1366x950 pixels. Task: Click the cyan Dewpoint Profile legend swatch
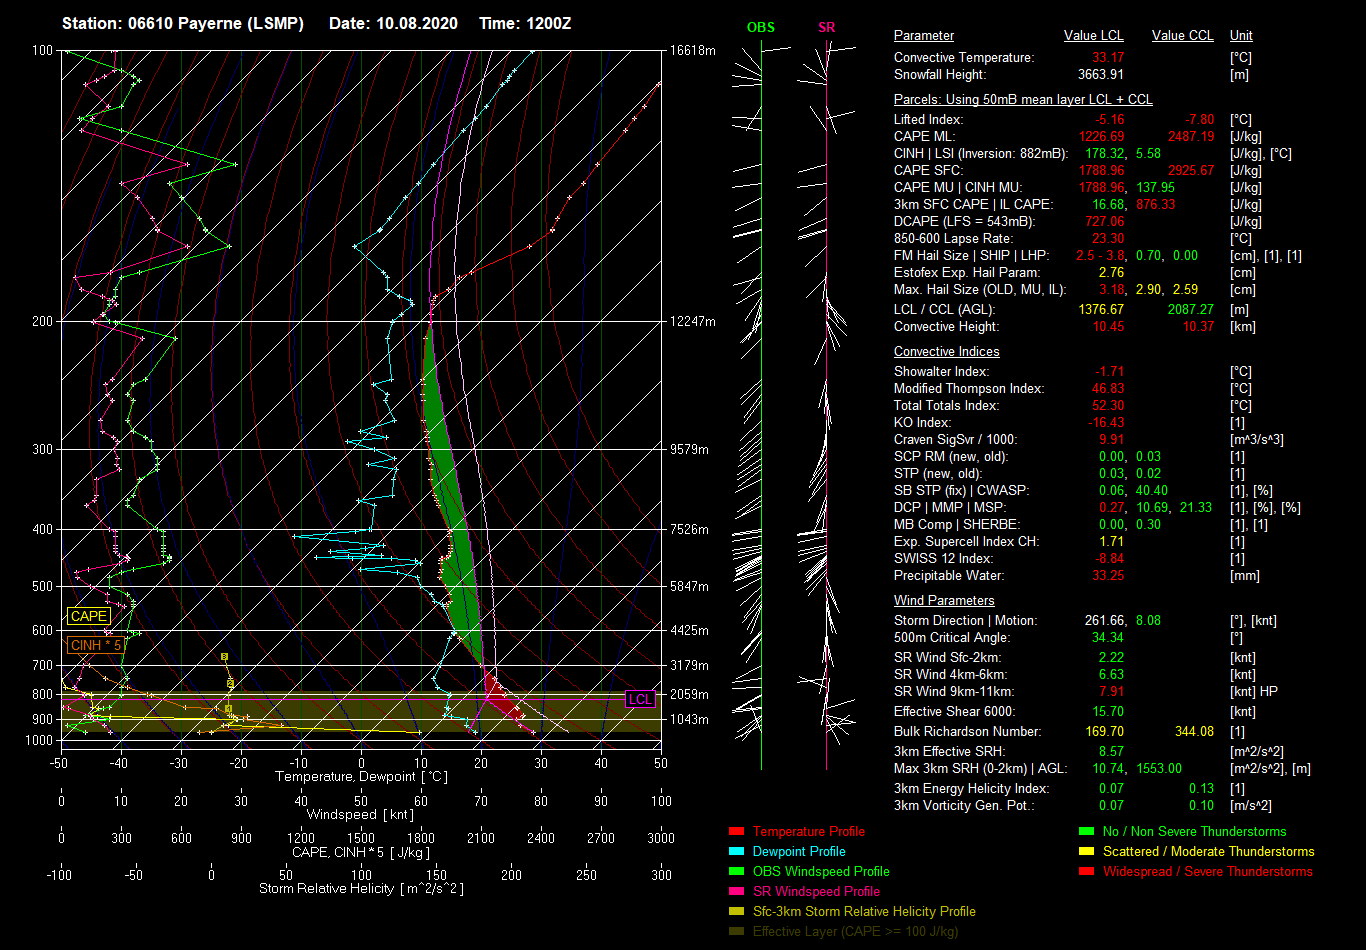coord(736,852)
